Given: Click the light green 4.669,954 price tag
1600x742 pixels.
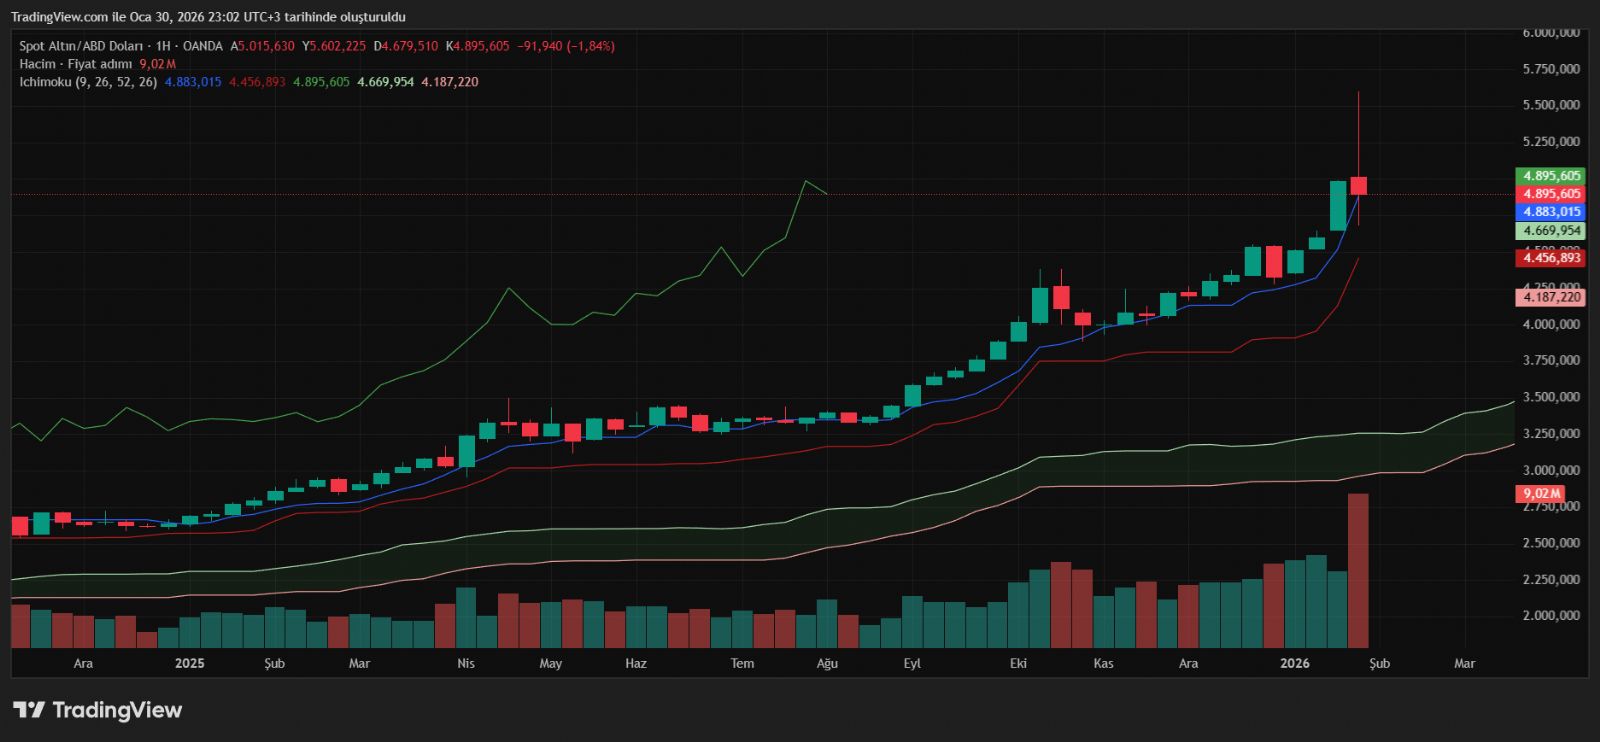Looking at the screenshot, I should [x=1551, y=231].
